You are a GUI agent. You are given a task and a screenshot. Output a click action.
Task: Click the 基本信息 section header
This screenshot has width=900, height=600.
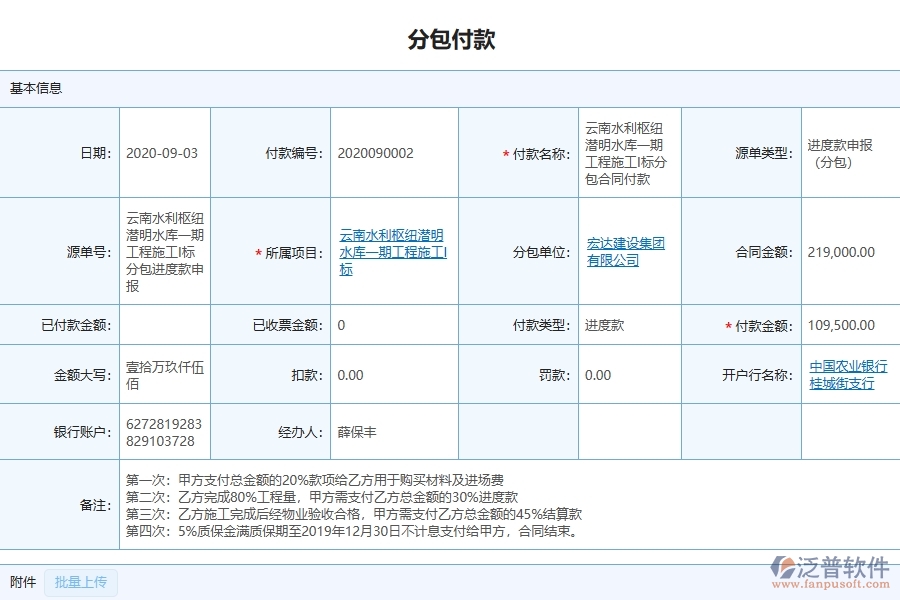[x=35, y=88]
